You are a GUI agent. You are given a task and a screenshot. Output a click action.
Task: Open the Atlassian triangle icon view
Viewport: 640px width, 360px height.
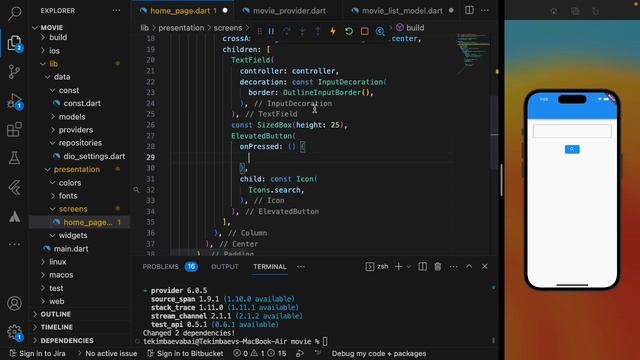14,217
